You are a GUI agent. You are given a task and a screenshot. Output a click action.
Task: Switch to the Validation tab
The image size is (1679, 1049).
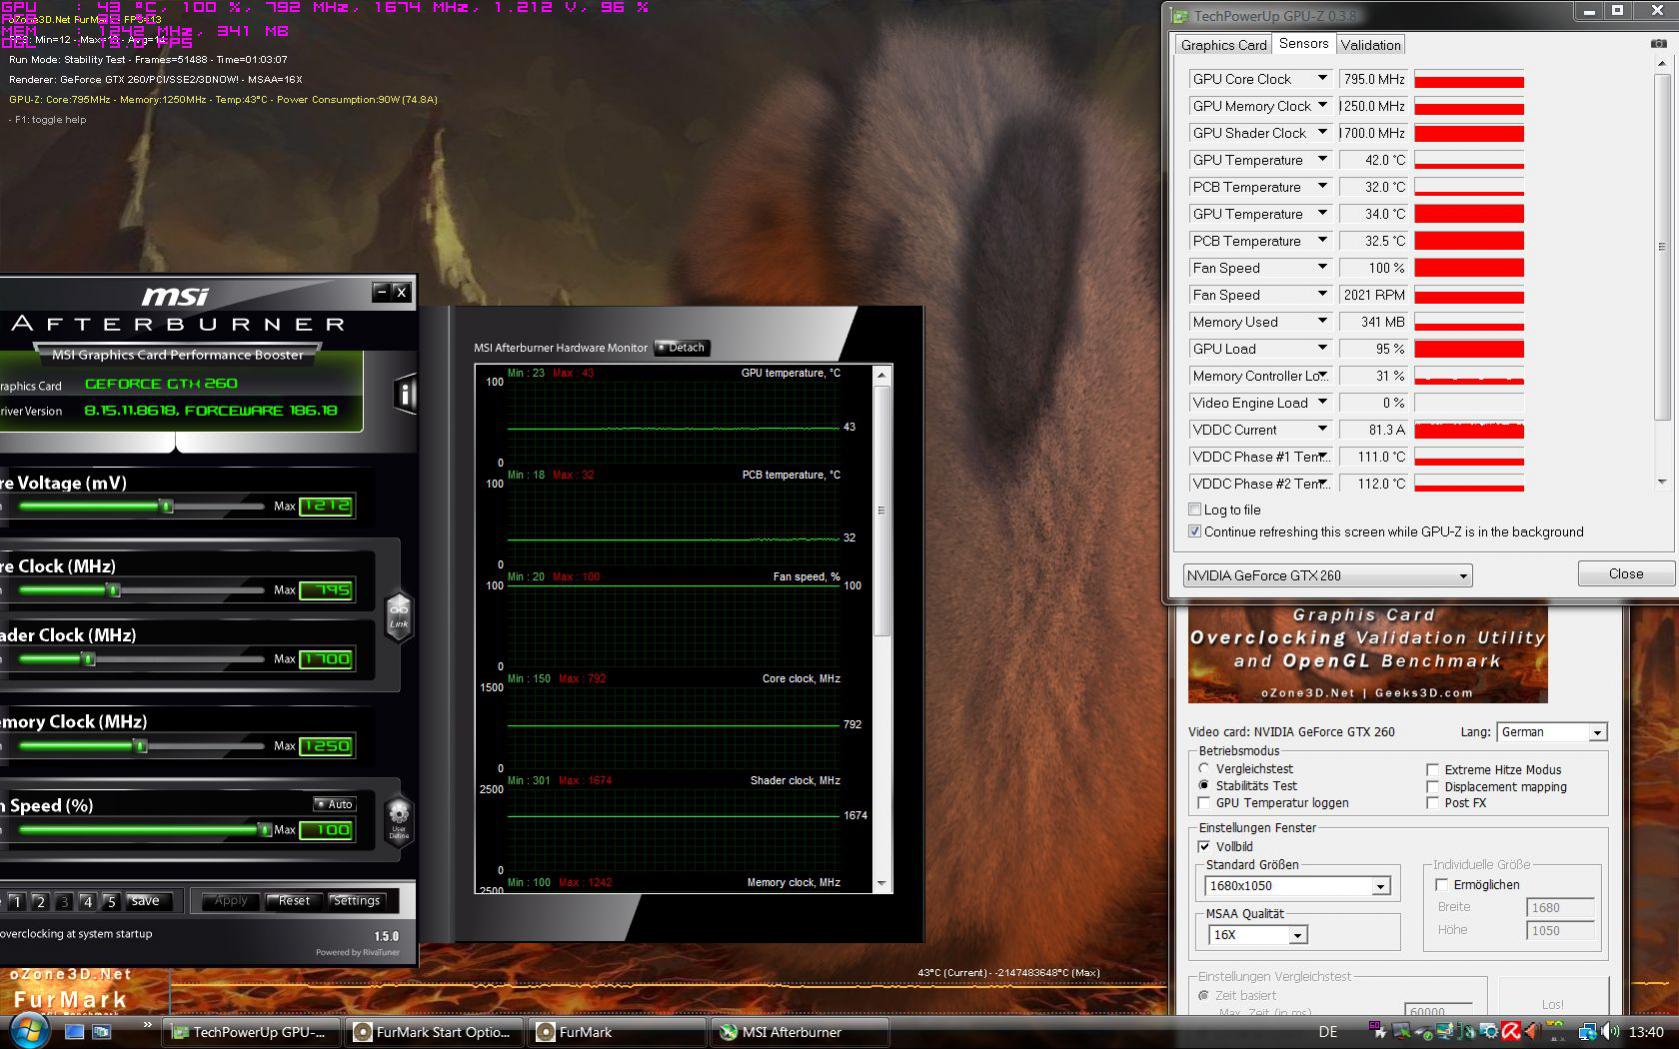point(1370,45)
